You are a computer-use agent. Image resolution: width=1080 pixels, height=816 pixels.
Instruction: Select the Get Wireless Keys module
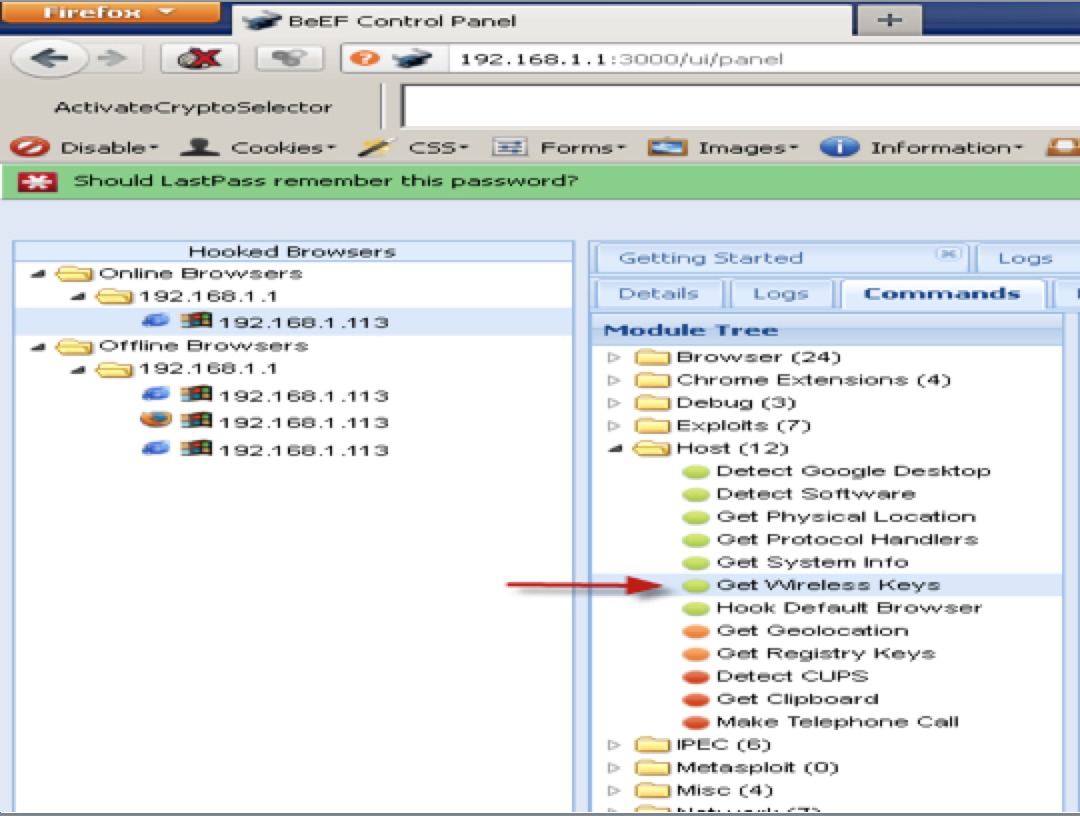(x=828, y=585)
